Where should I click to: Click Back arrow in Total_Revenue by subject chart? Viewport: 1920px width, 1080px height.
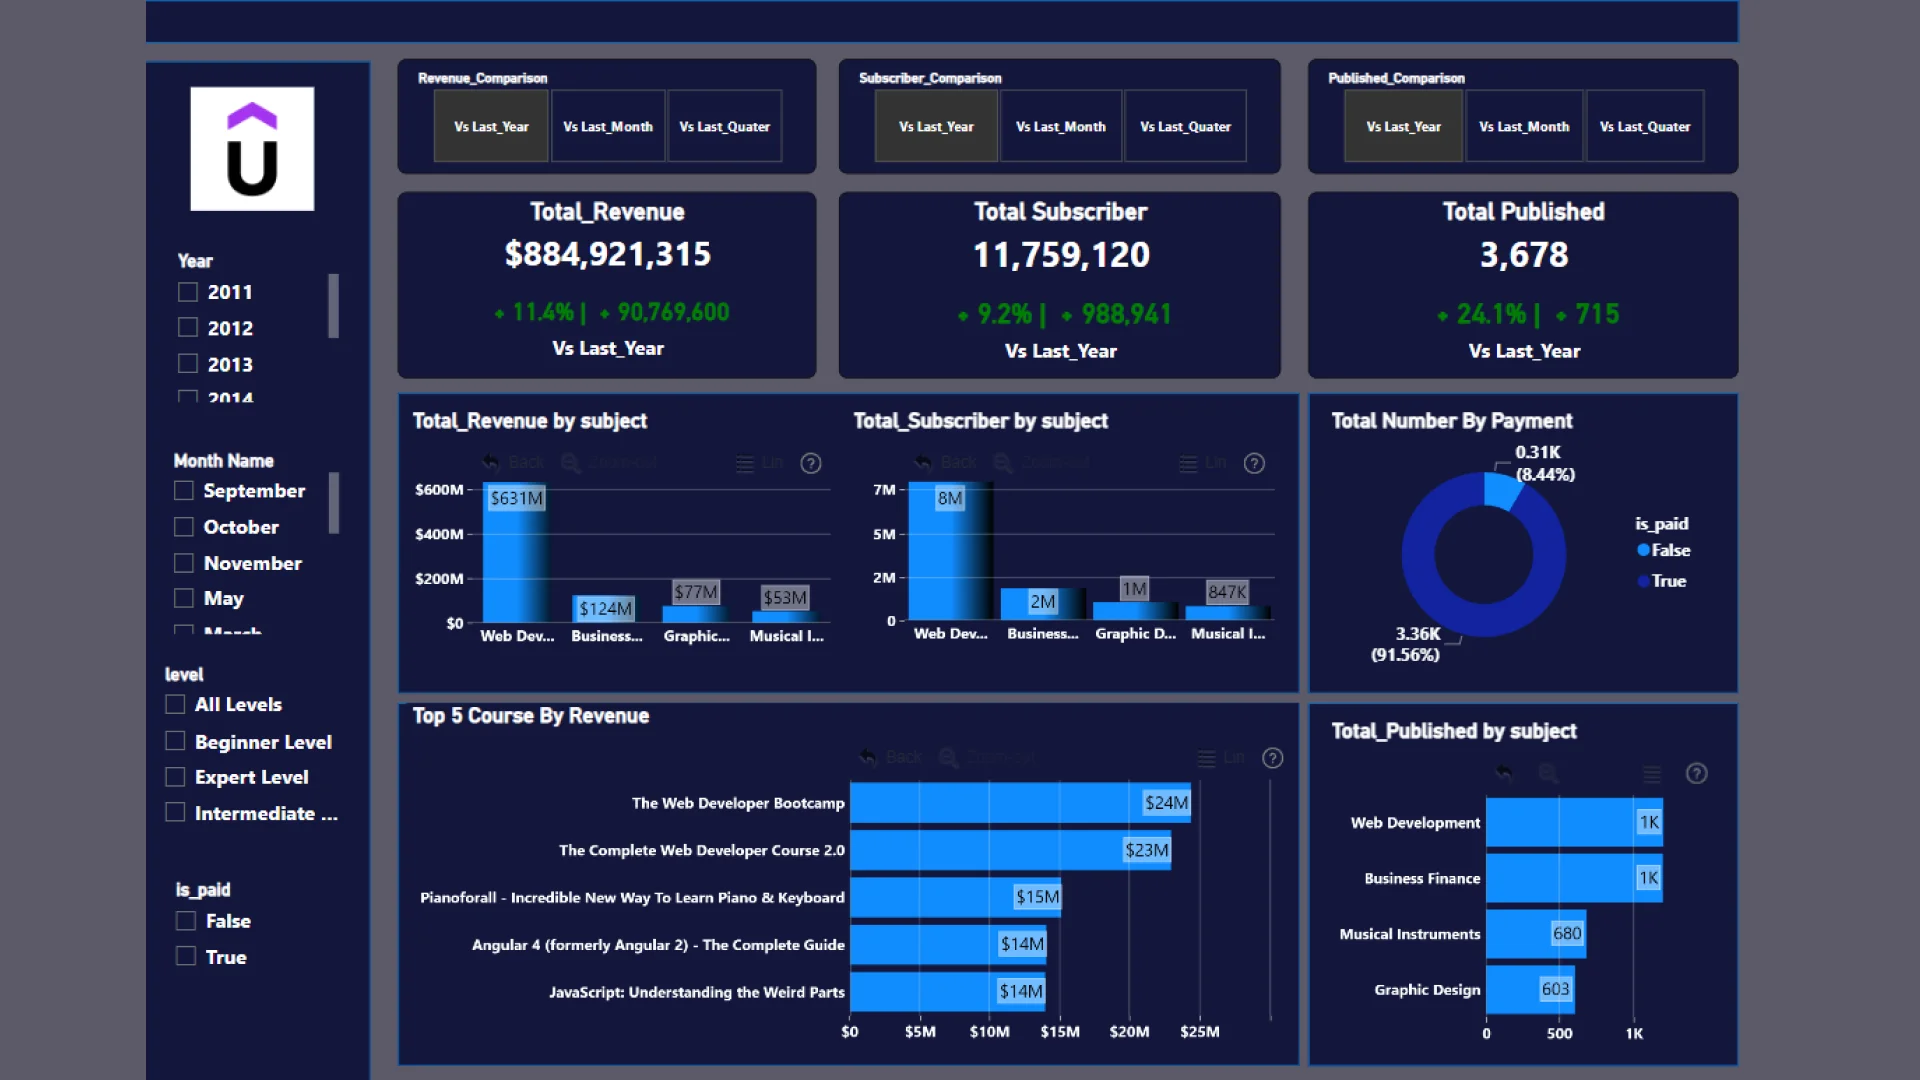(491, 462)
